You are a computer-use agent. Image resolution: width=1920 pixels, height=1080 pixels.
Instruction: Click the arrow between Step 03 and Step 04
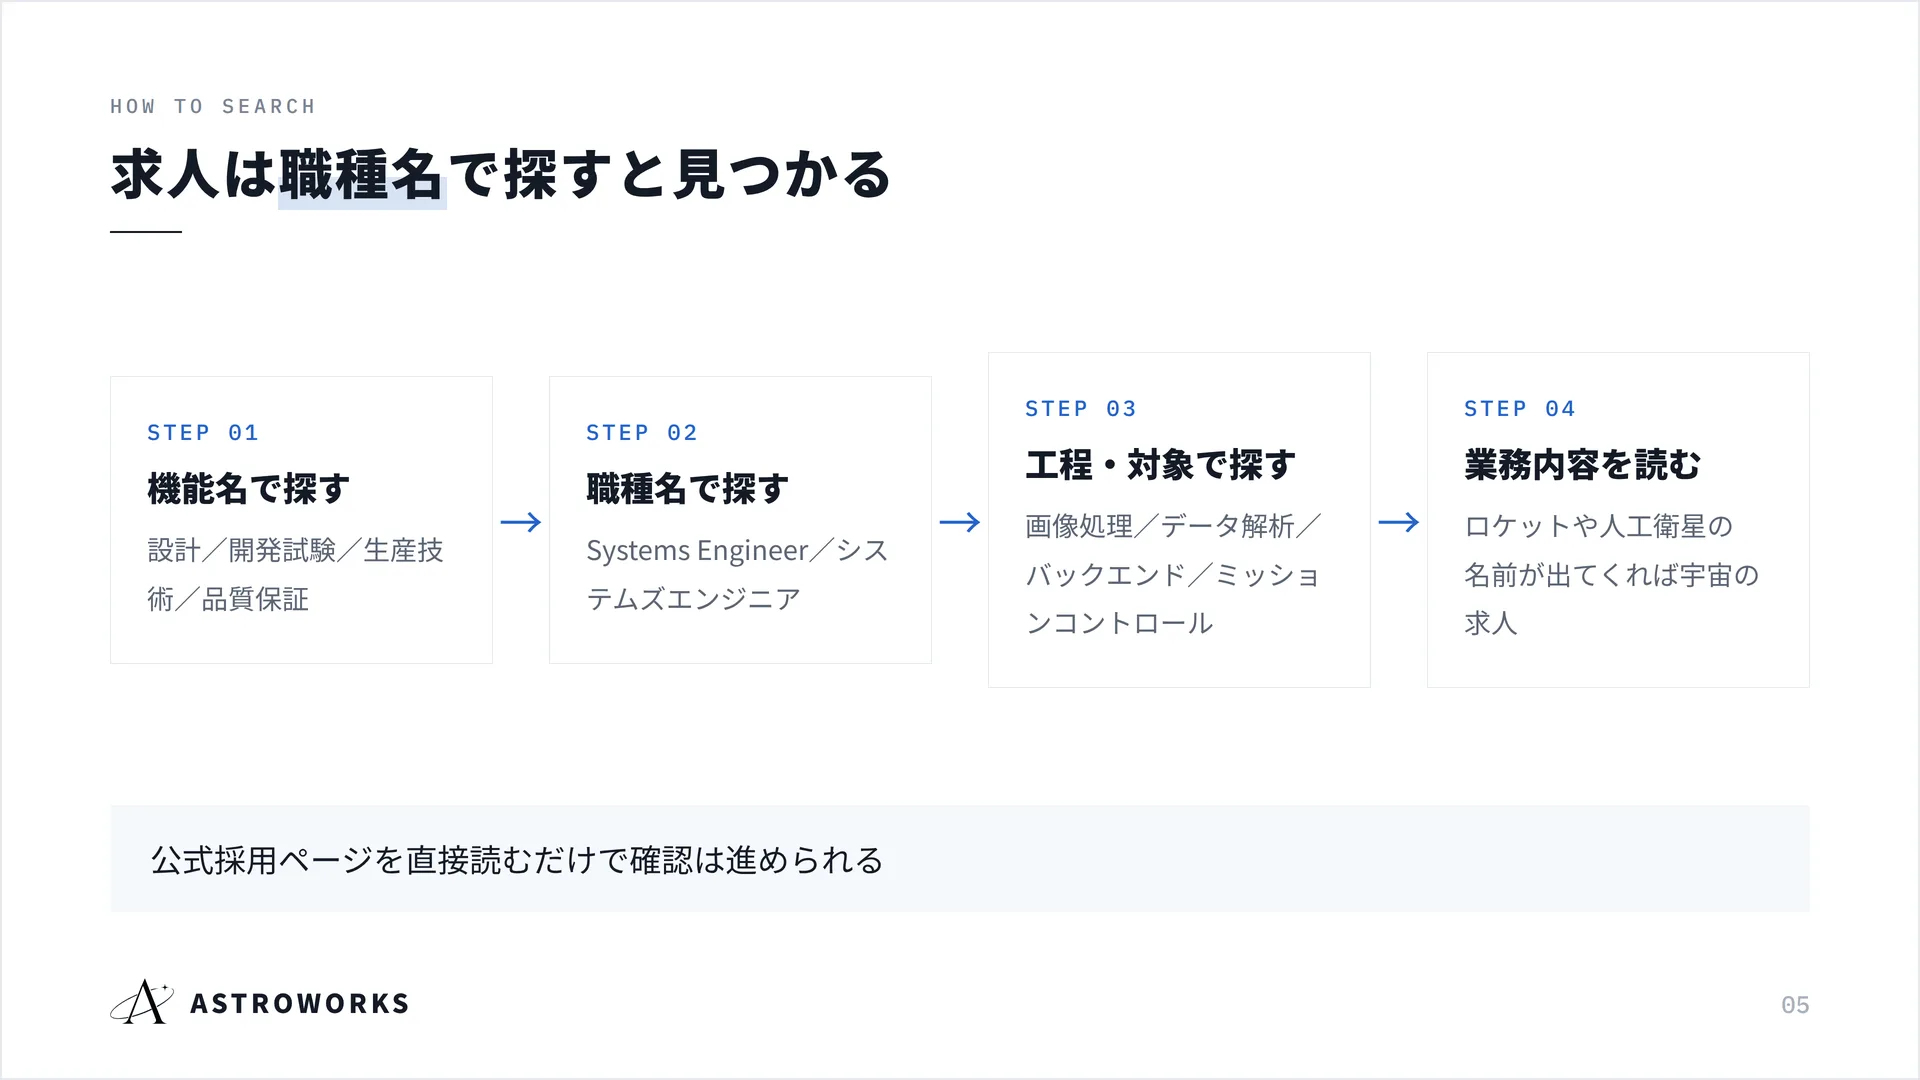click(1399, 522)
